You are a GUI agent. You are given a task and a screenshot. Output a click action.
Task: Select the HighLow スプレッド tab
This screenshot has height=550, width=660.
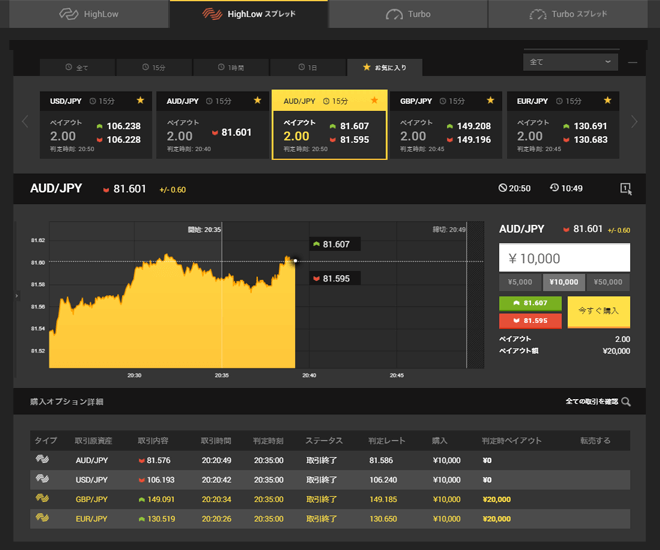coord(249,14)
